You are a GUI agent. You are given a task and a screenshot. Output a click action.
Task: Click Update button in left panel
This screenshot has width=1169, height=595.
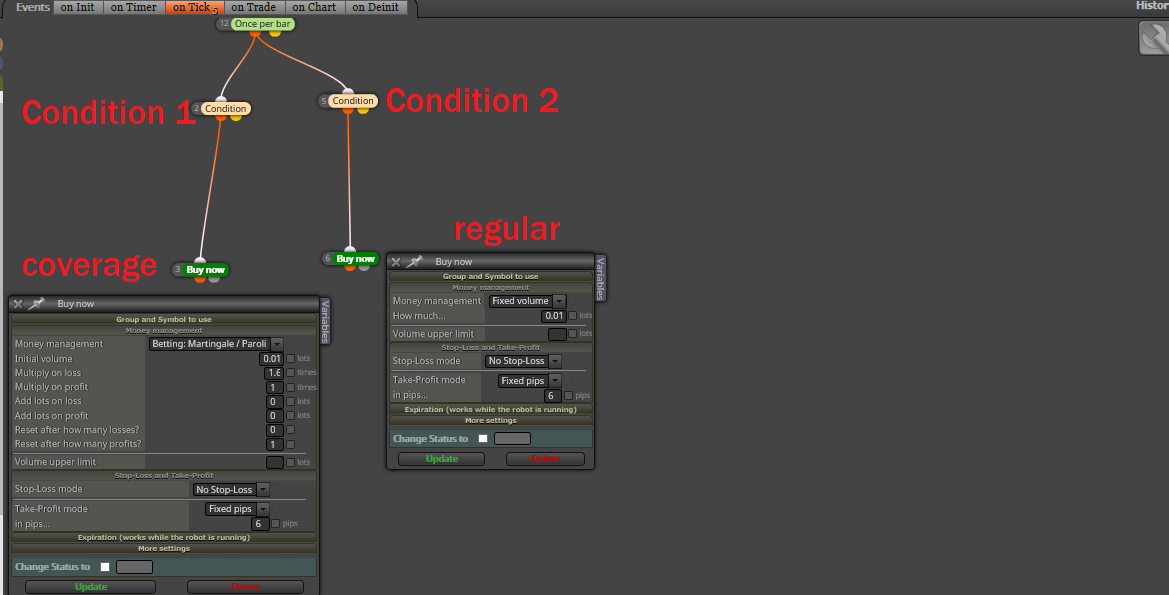click(91, 588)
